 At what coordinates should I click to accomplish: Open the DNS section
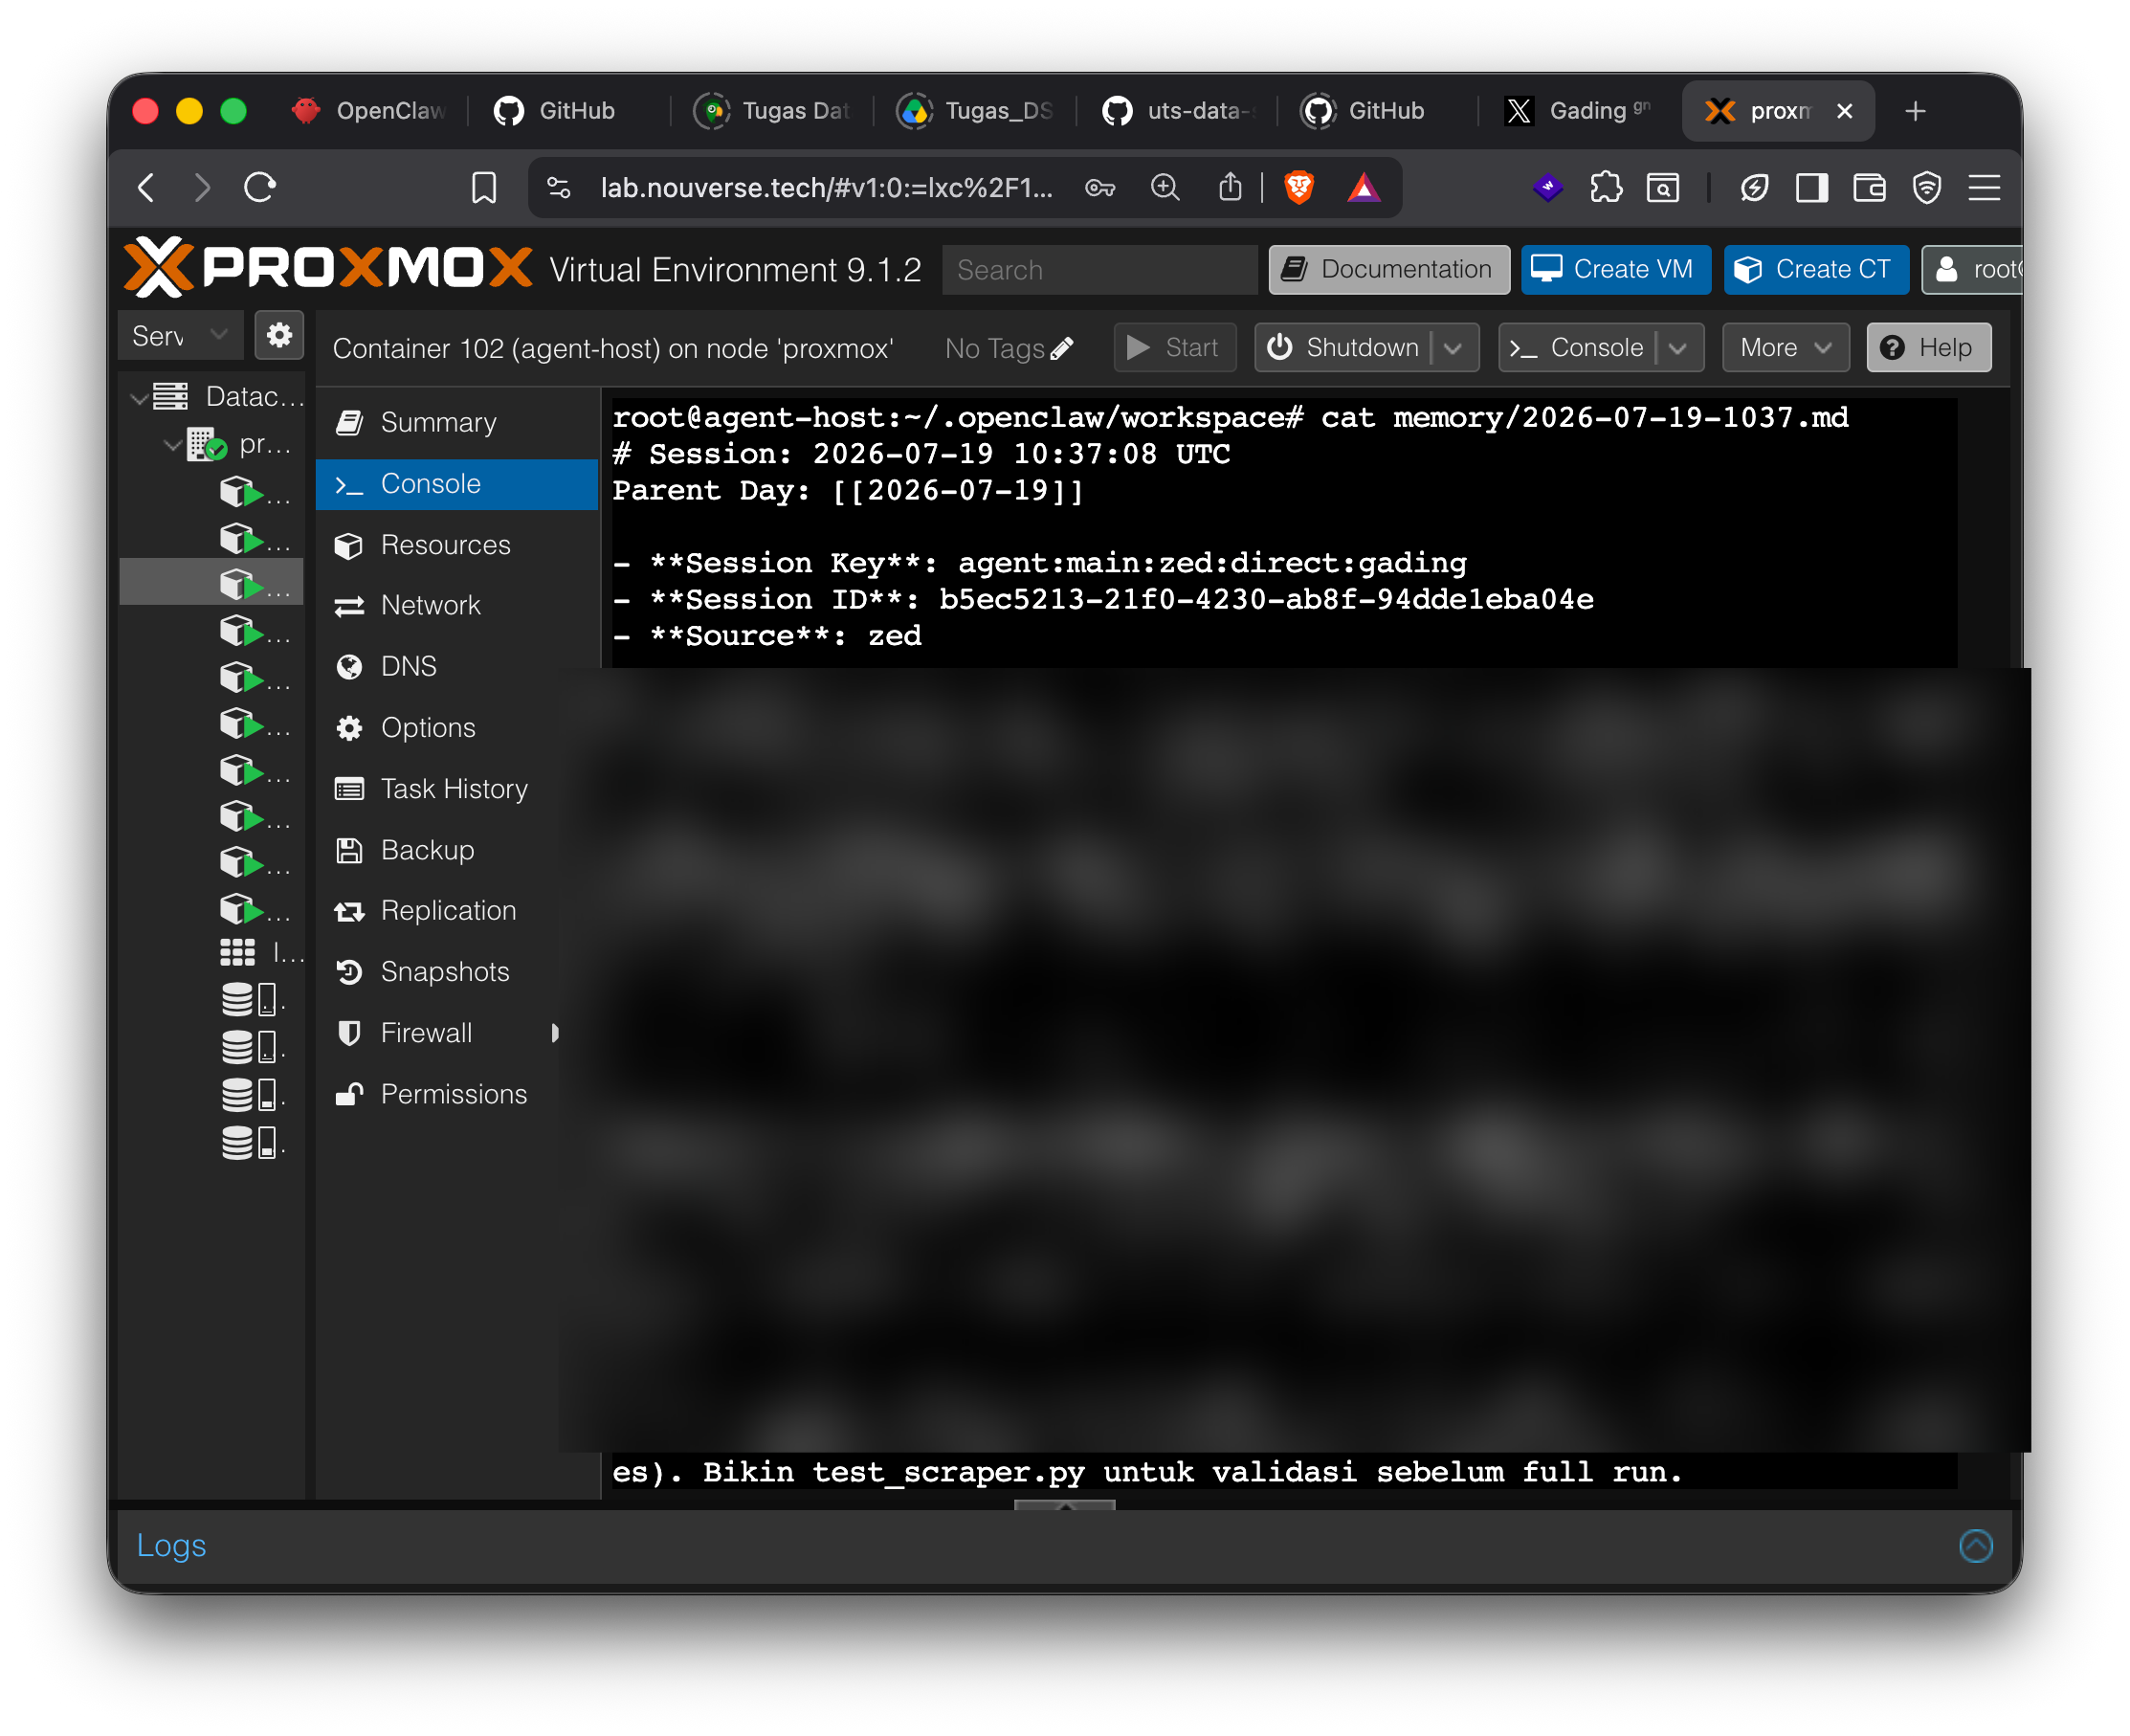457,667
